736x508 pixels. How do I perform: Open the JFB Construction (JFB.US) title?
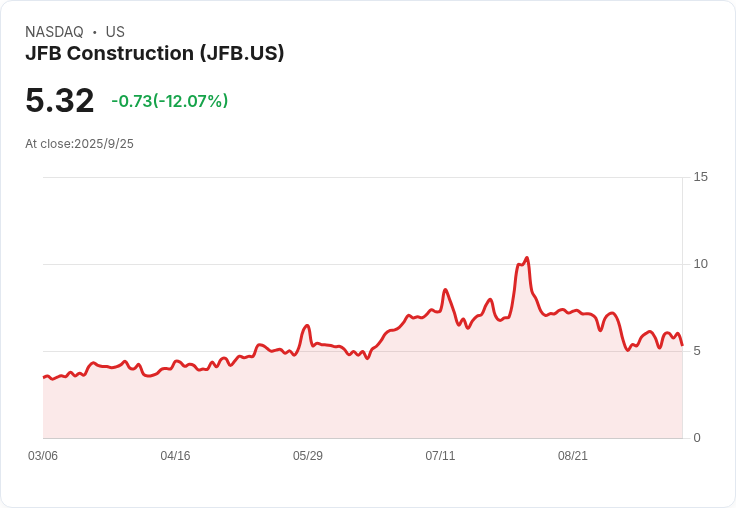[x=155, y=53]
